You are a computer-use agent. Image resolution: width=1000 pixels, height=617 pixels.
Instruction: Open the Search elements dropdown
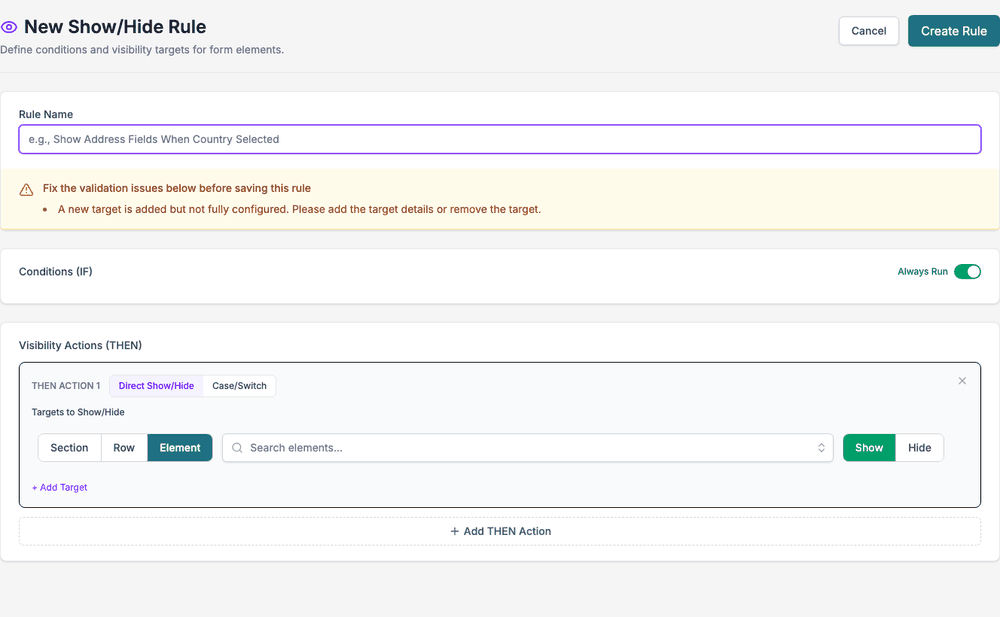click(527, 448)
